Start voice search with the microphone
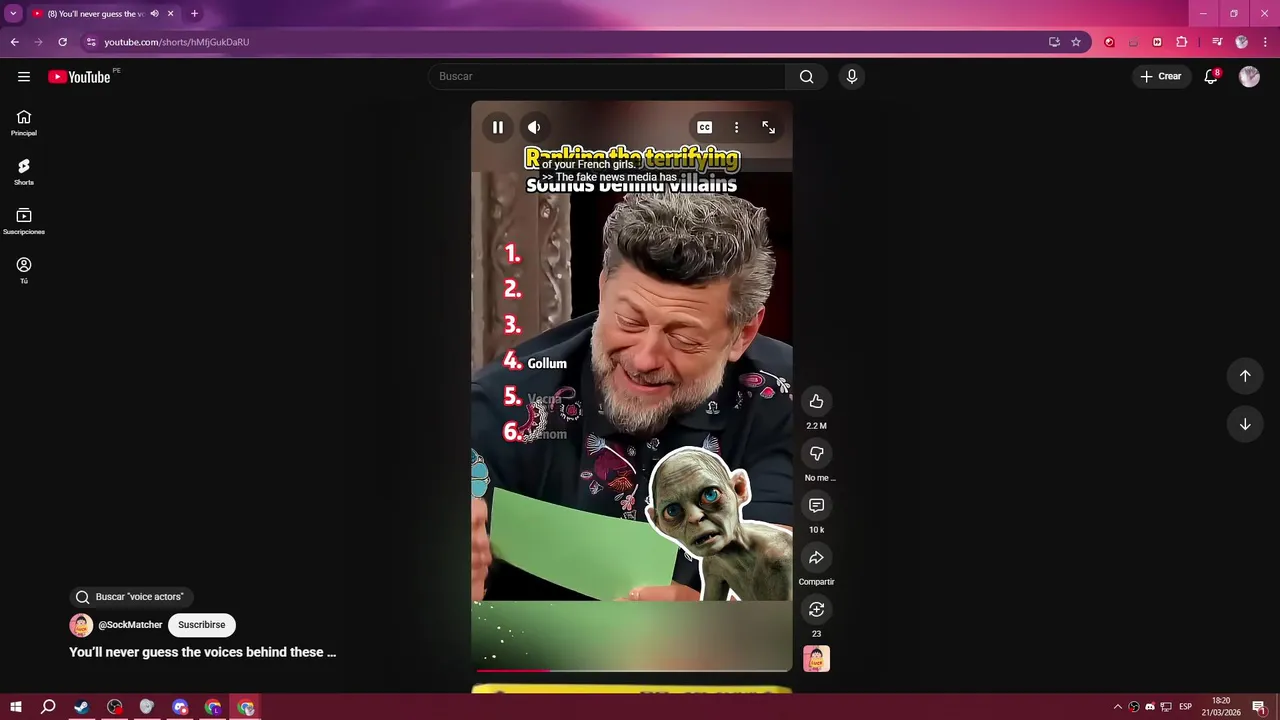 (x=852, y=77)
